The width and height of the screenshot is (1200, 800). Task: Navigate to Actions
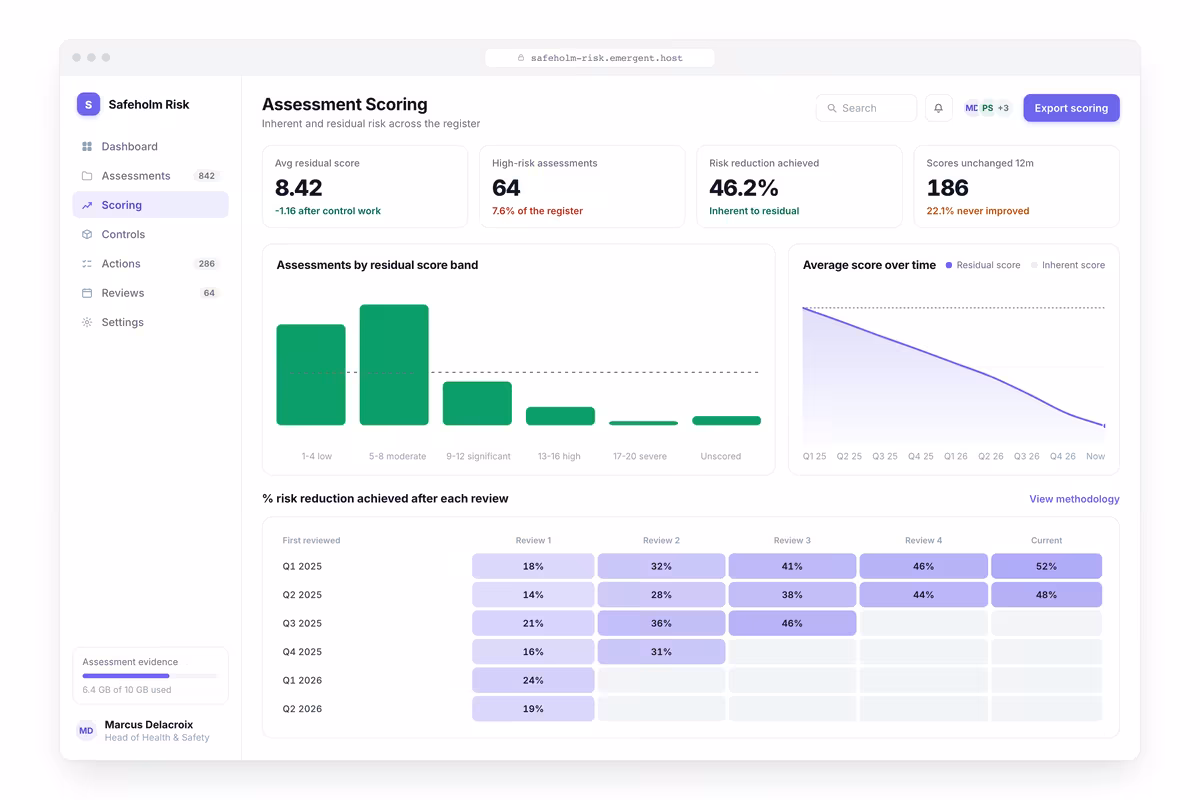click(150, 264)
